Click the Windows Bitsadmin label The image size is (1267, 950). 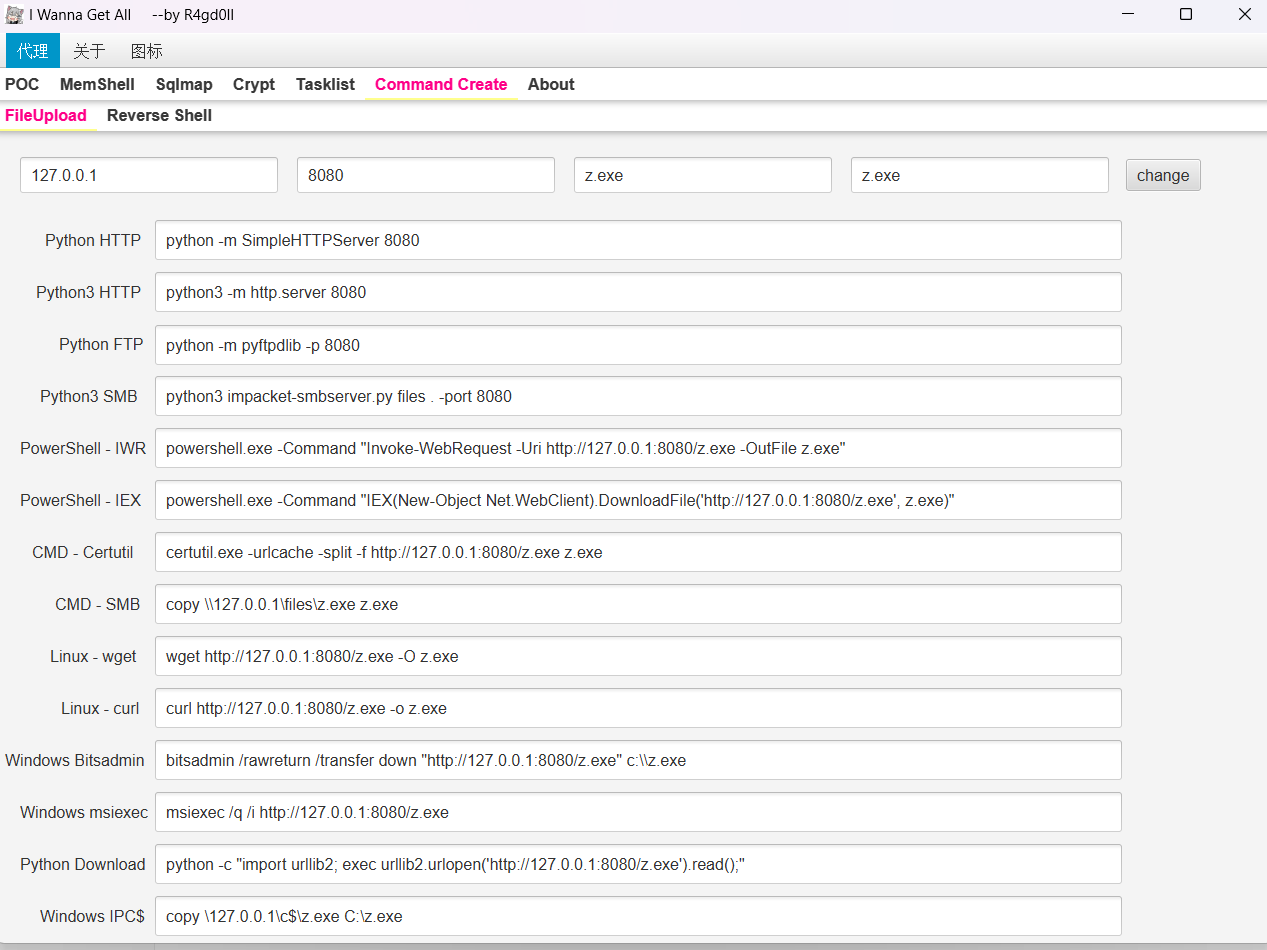pos(75,760)
